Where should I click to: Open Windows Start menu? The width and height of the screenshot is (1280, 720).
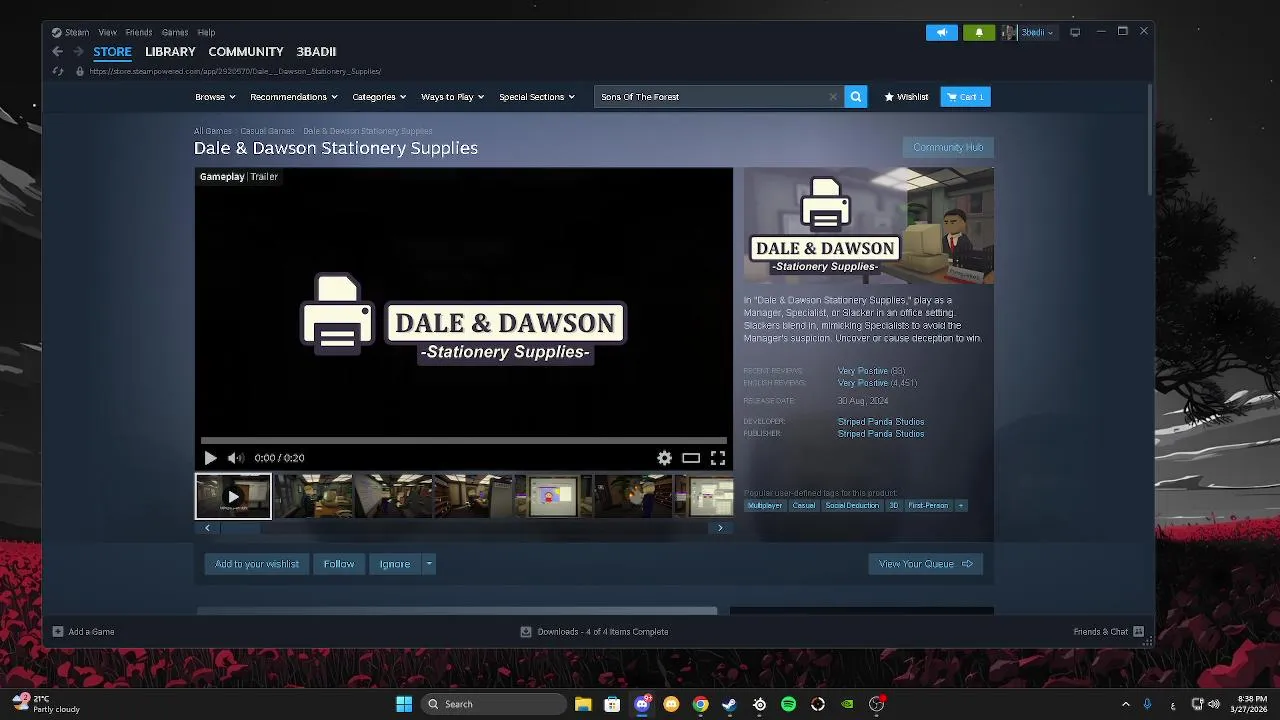tap(404, 704)
